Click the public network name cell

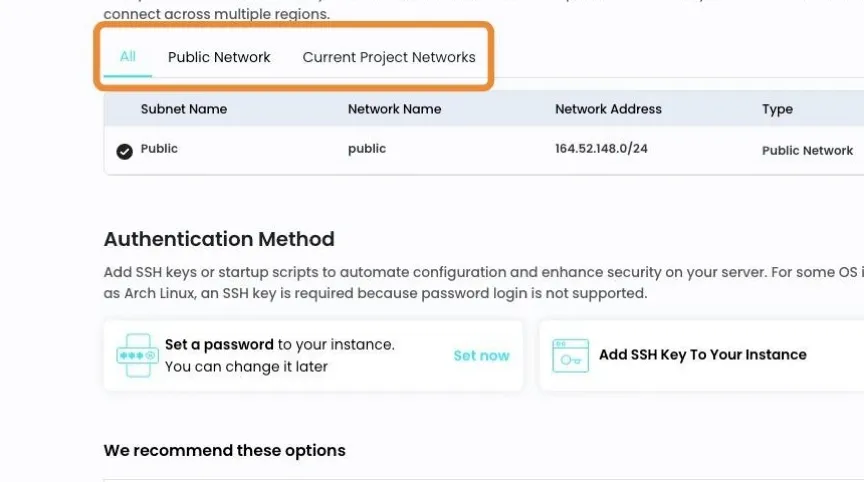click(367, 149)
